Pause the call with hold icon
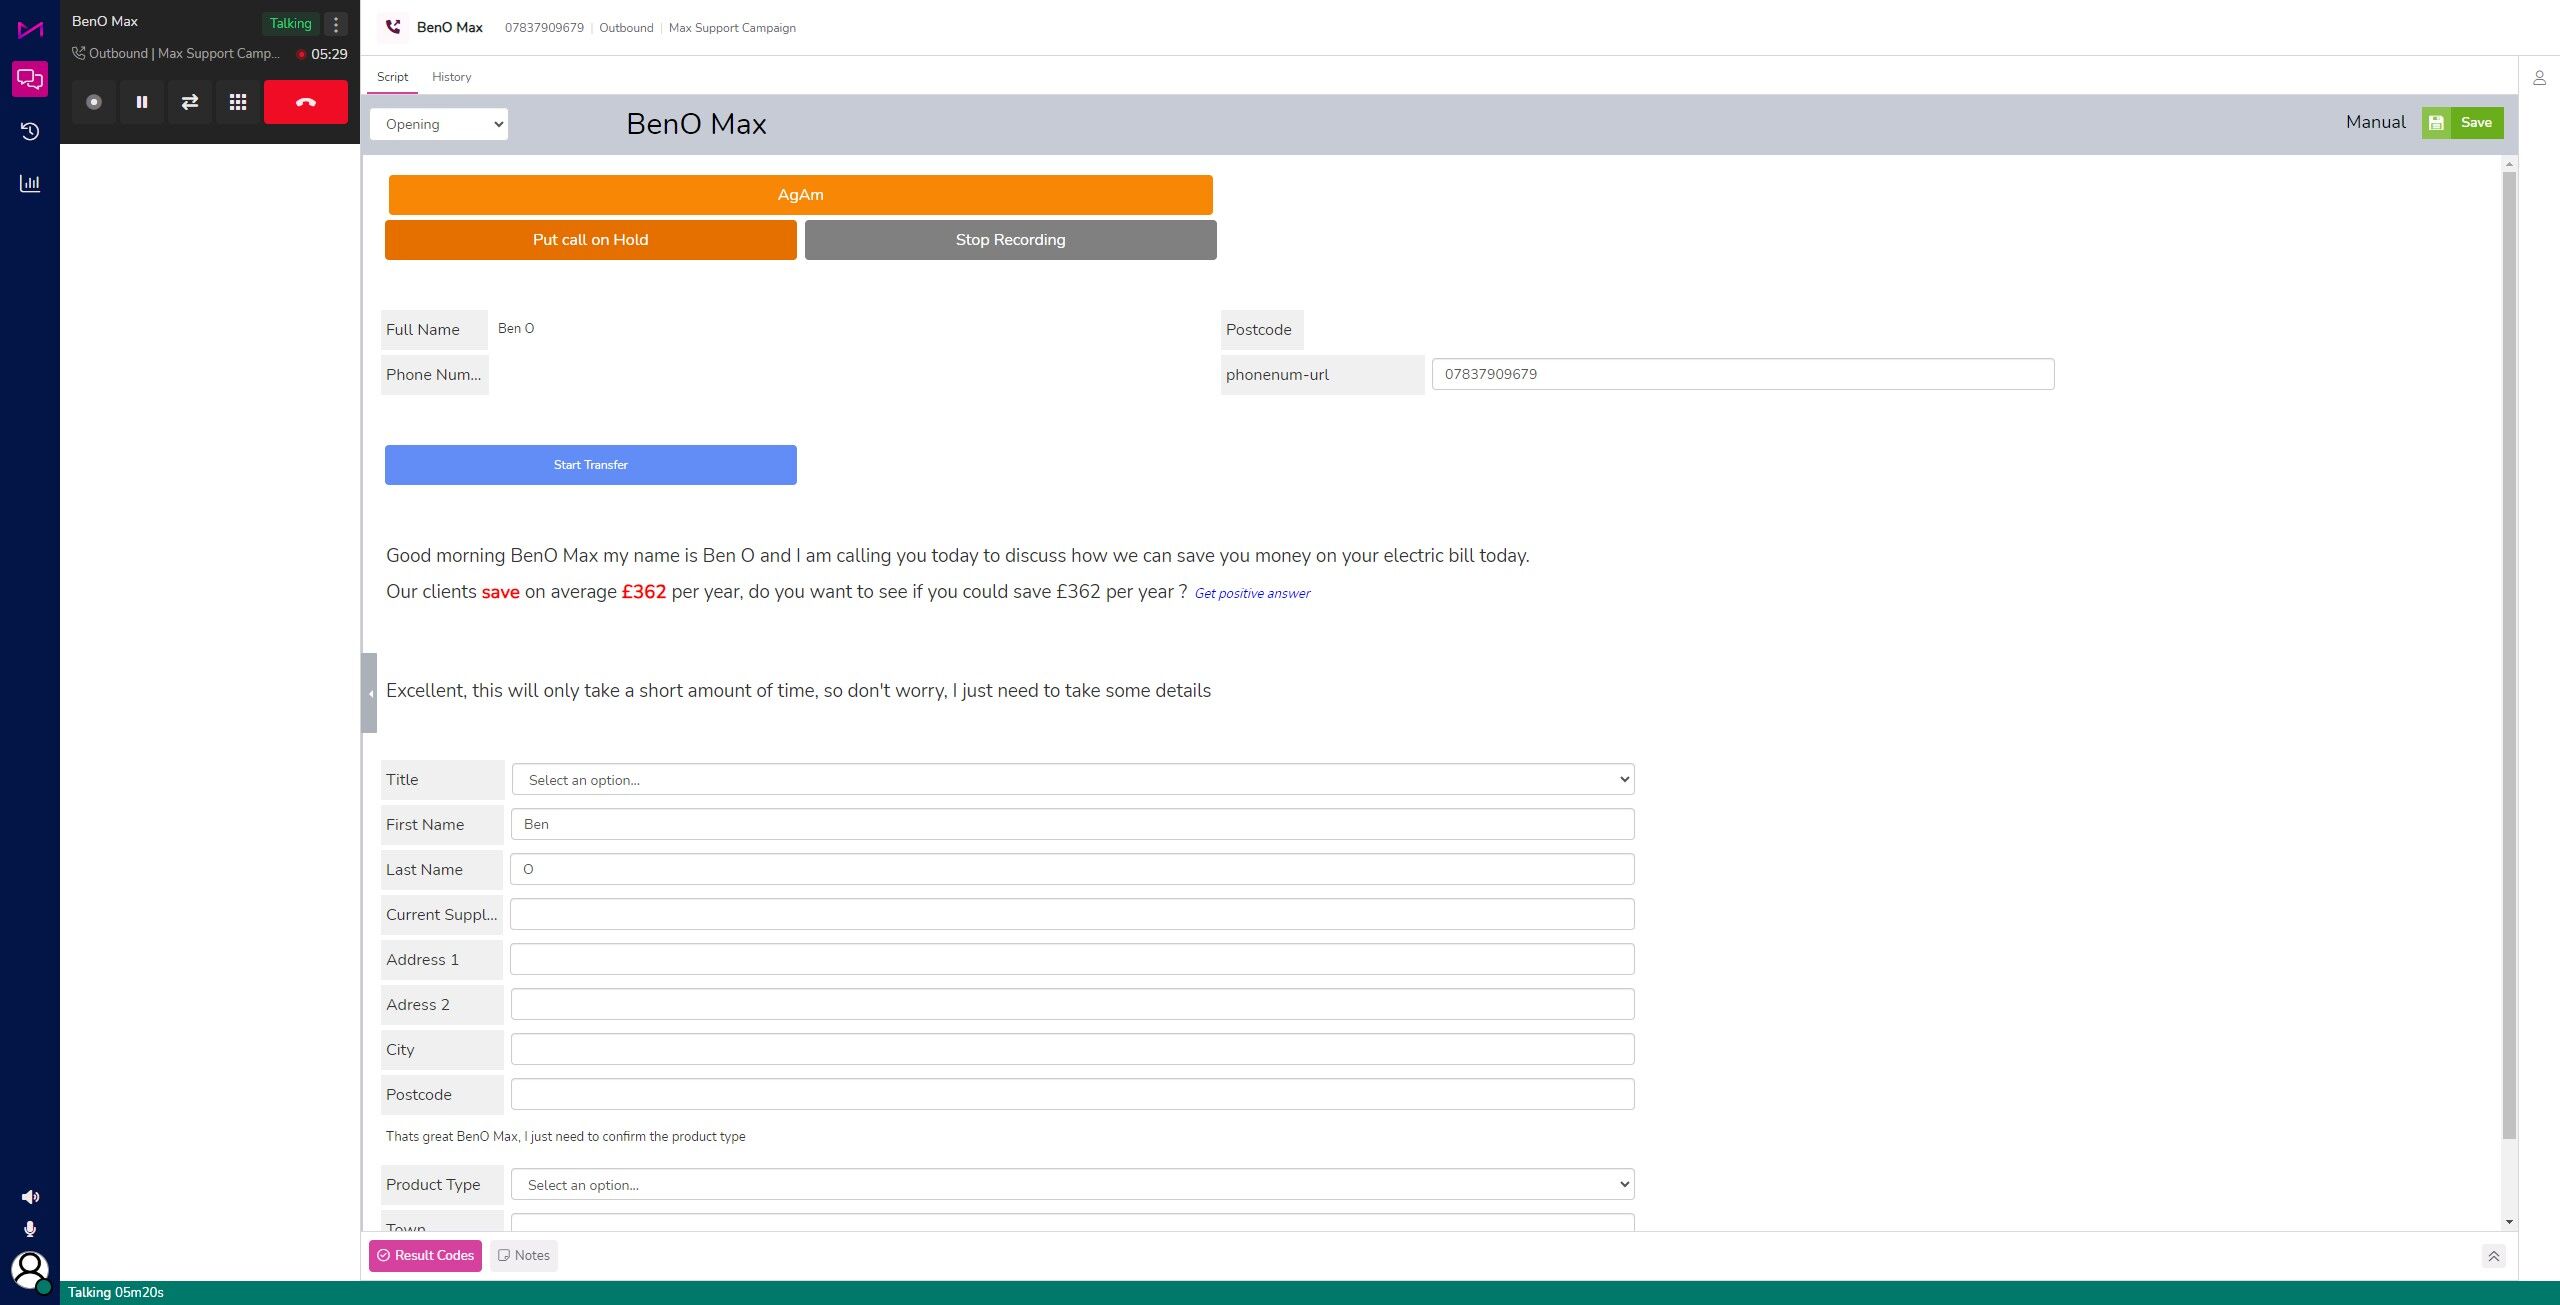 click(142, 102)
